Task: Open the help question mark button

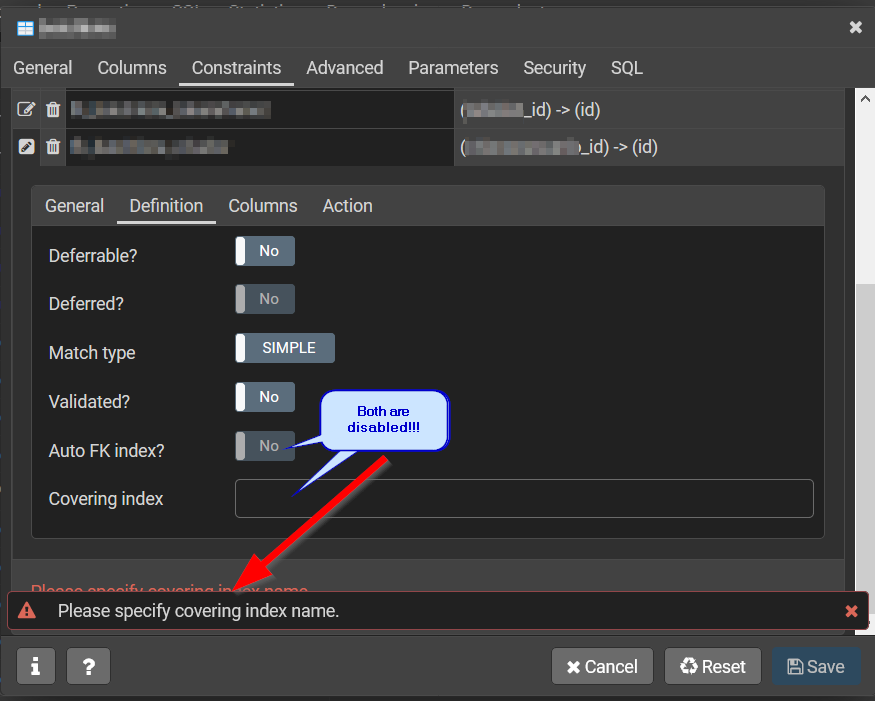Action: point(88,666)
